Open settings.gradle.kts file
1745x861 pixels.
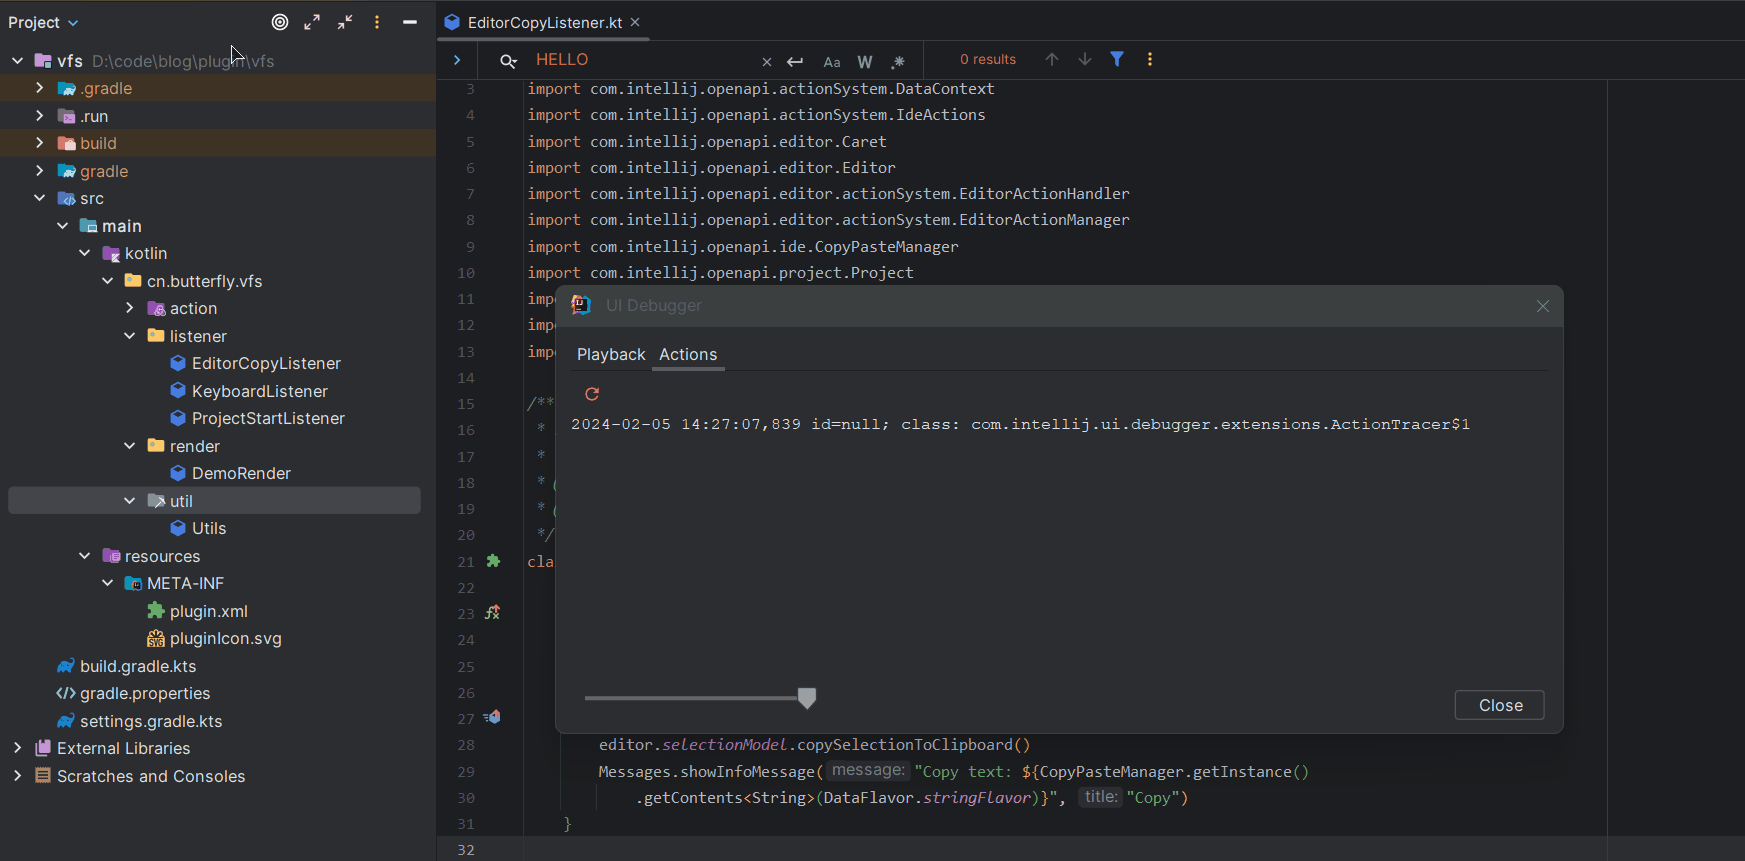tap(151, 721)
